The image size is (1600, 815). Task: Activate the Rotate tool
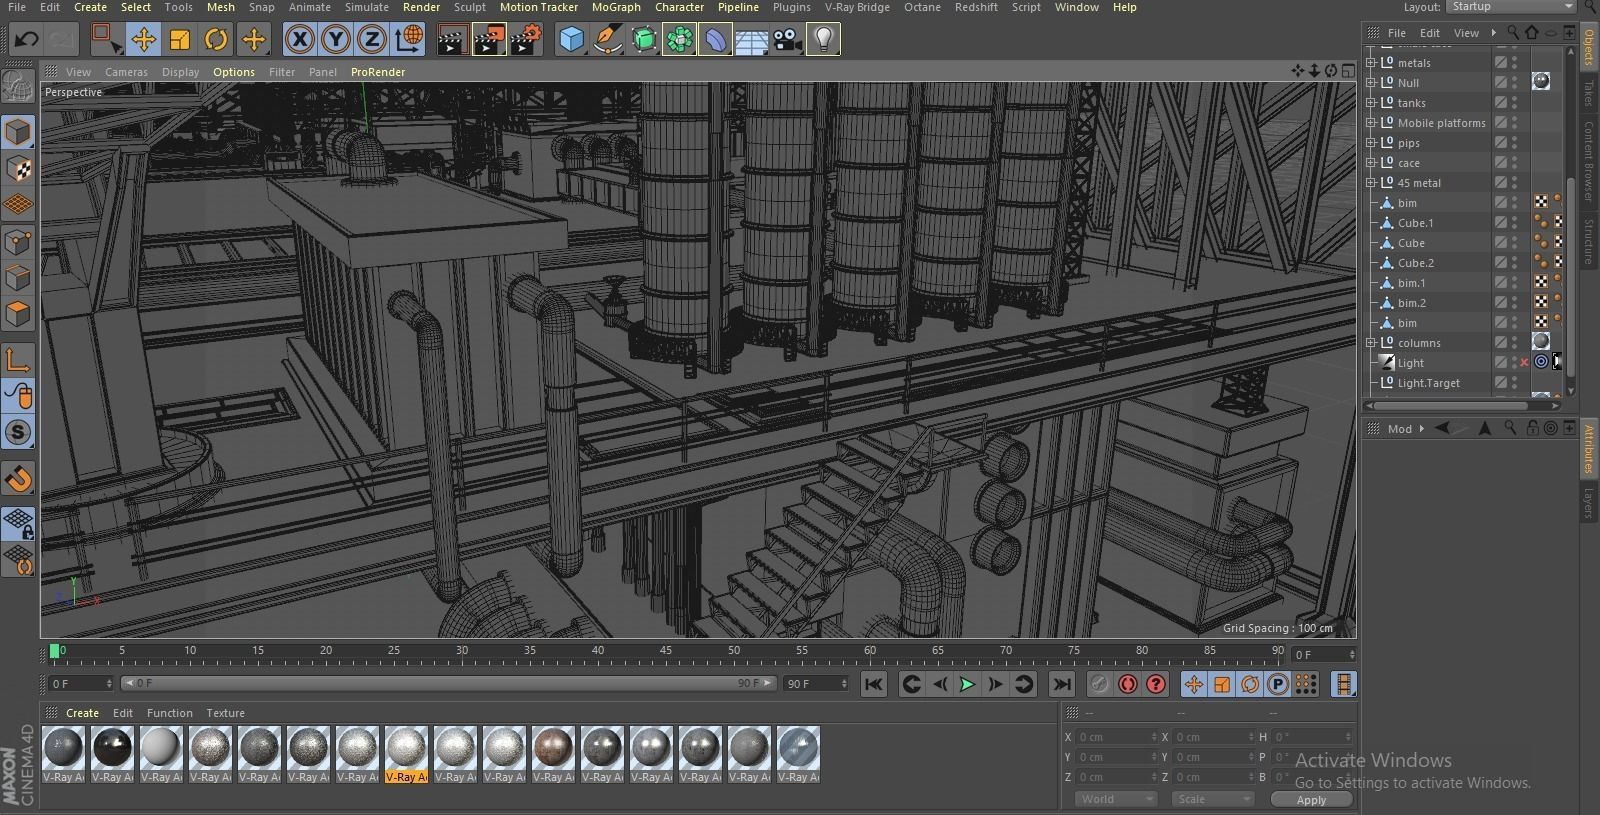[216, 40]
